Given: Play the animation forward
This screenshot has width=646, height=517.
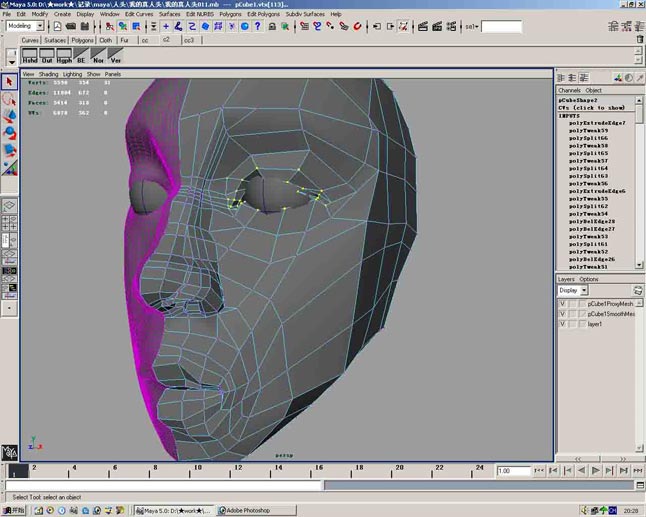Looking at the screenshot, I should click(595, 470).
